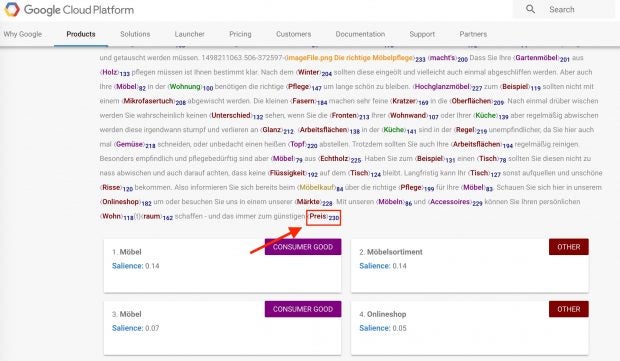
Task: Click the entity Accessoires 229
Action: click(x=455, y=202)
